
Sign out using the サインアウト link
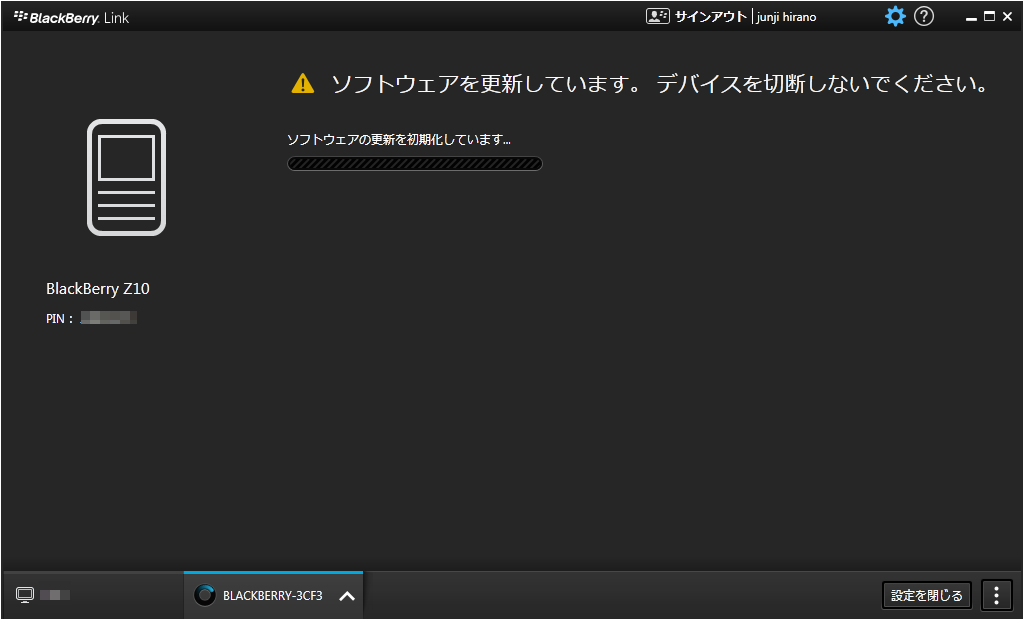pos(711,17)
